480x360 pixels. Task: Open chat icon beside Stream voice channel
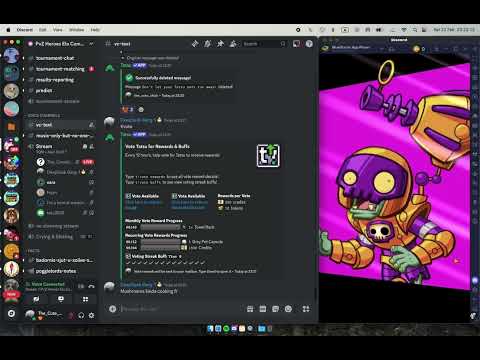(85, 146)
